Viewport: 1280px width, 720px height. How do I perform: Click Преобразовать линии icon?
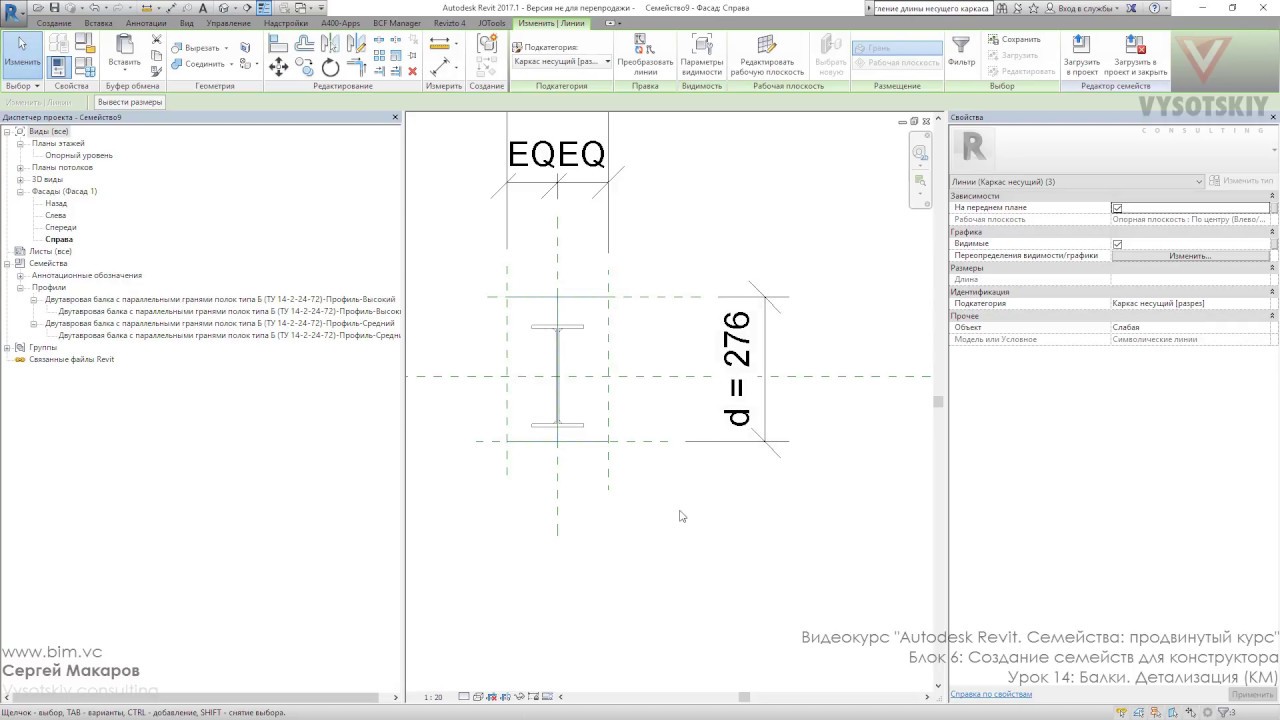645,54
